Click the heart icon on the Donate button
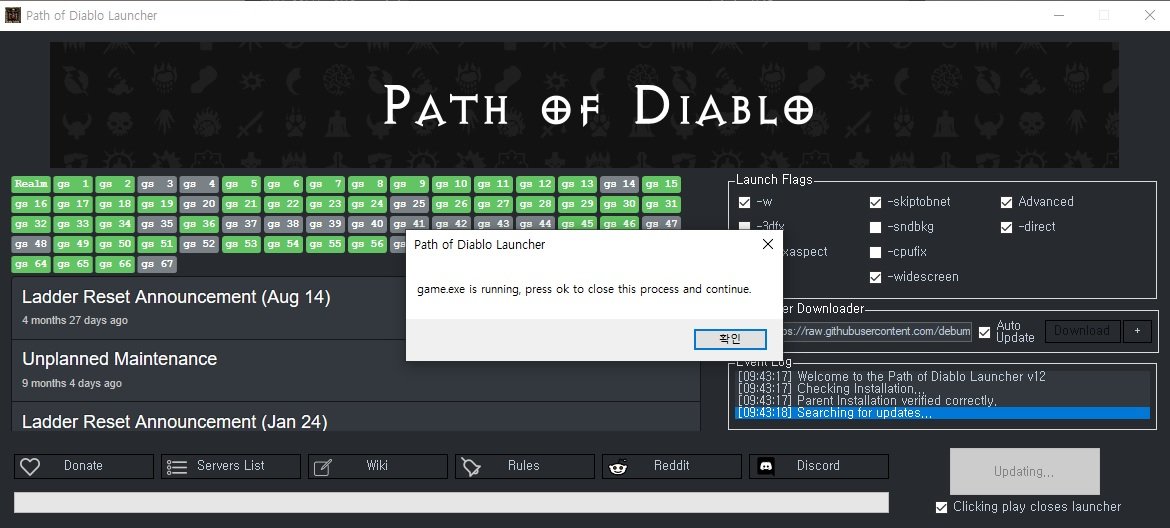Viewport: 1170px width, 528px height. pos(30,467)
